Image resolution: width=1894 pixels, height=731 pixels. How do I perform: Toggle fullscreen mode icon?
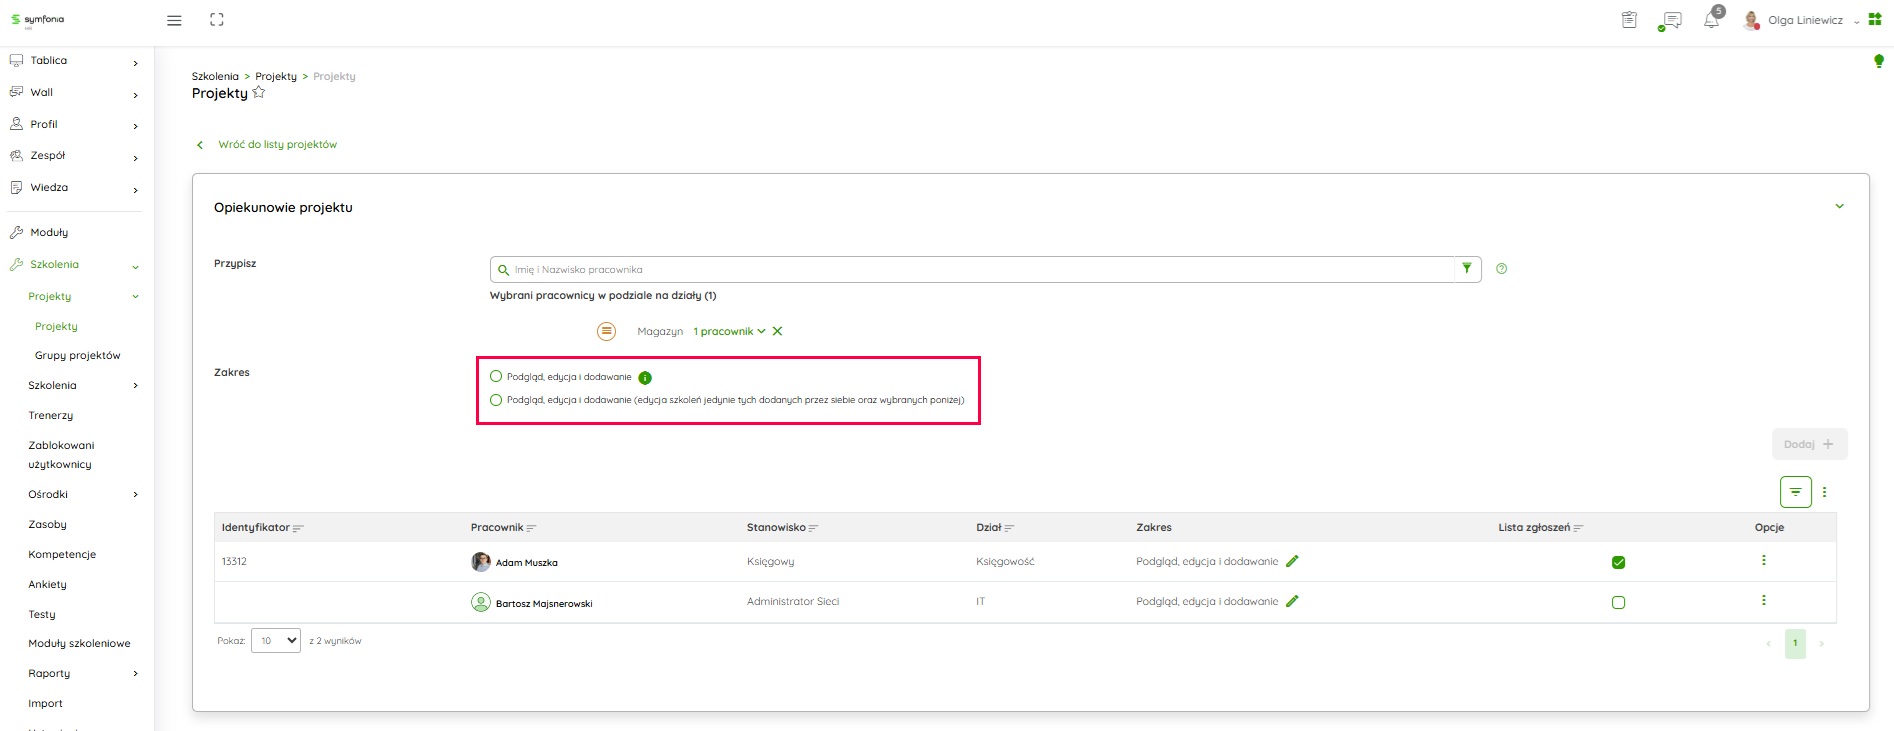(217, 20)
